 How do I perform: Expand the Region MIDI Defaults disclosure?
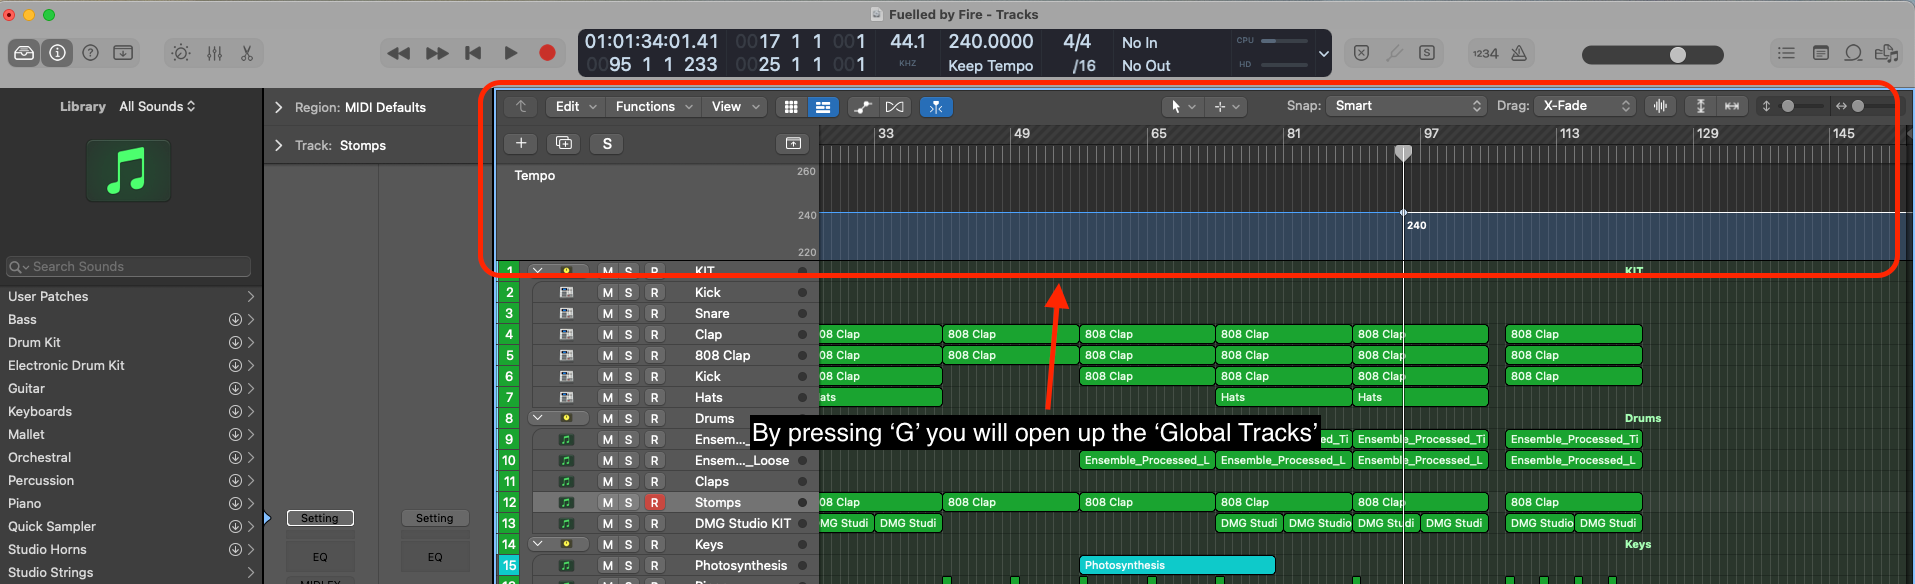point(279,107)
